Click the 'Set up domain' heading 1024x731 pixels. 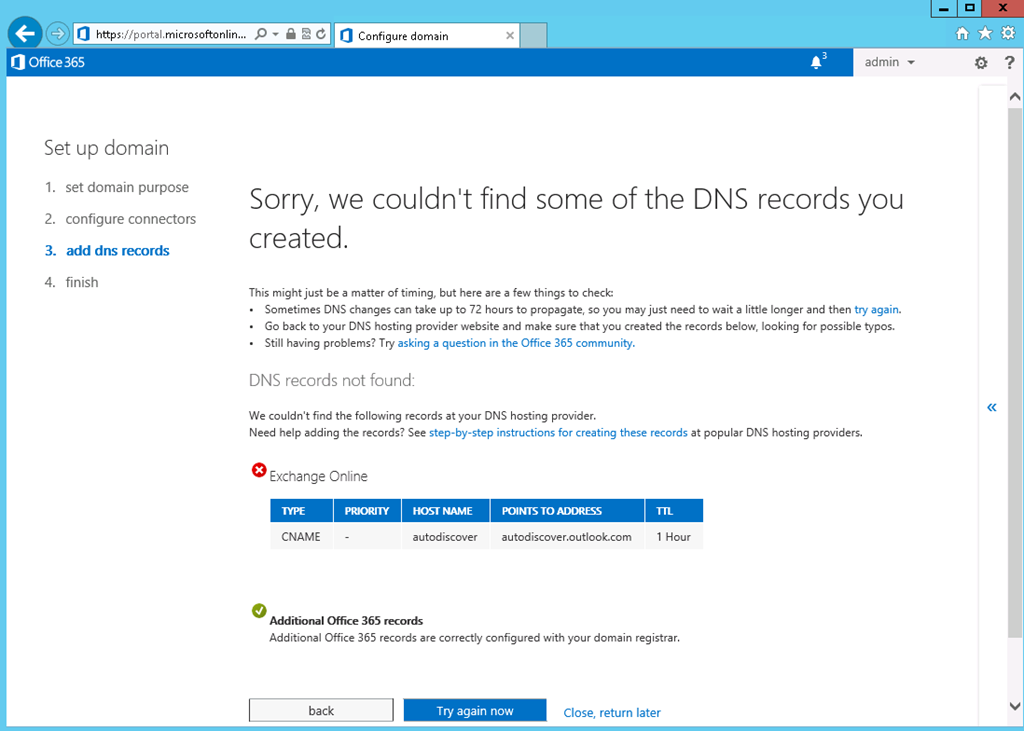(x=106, y=148)
